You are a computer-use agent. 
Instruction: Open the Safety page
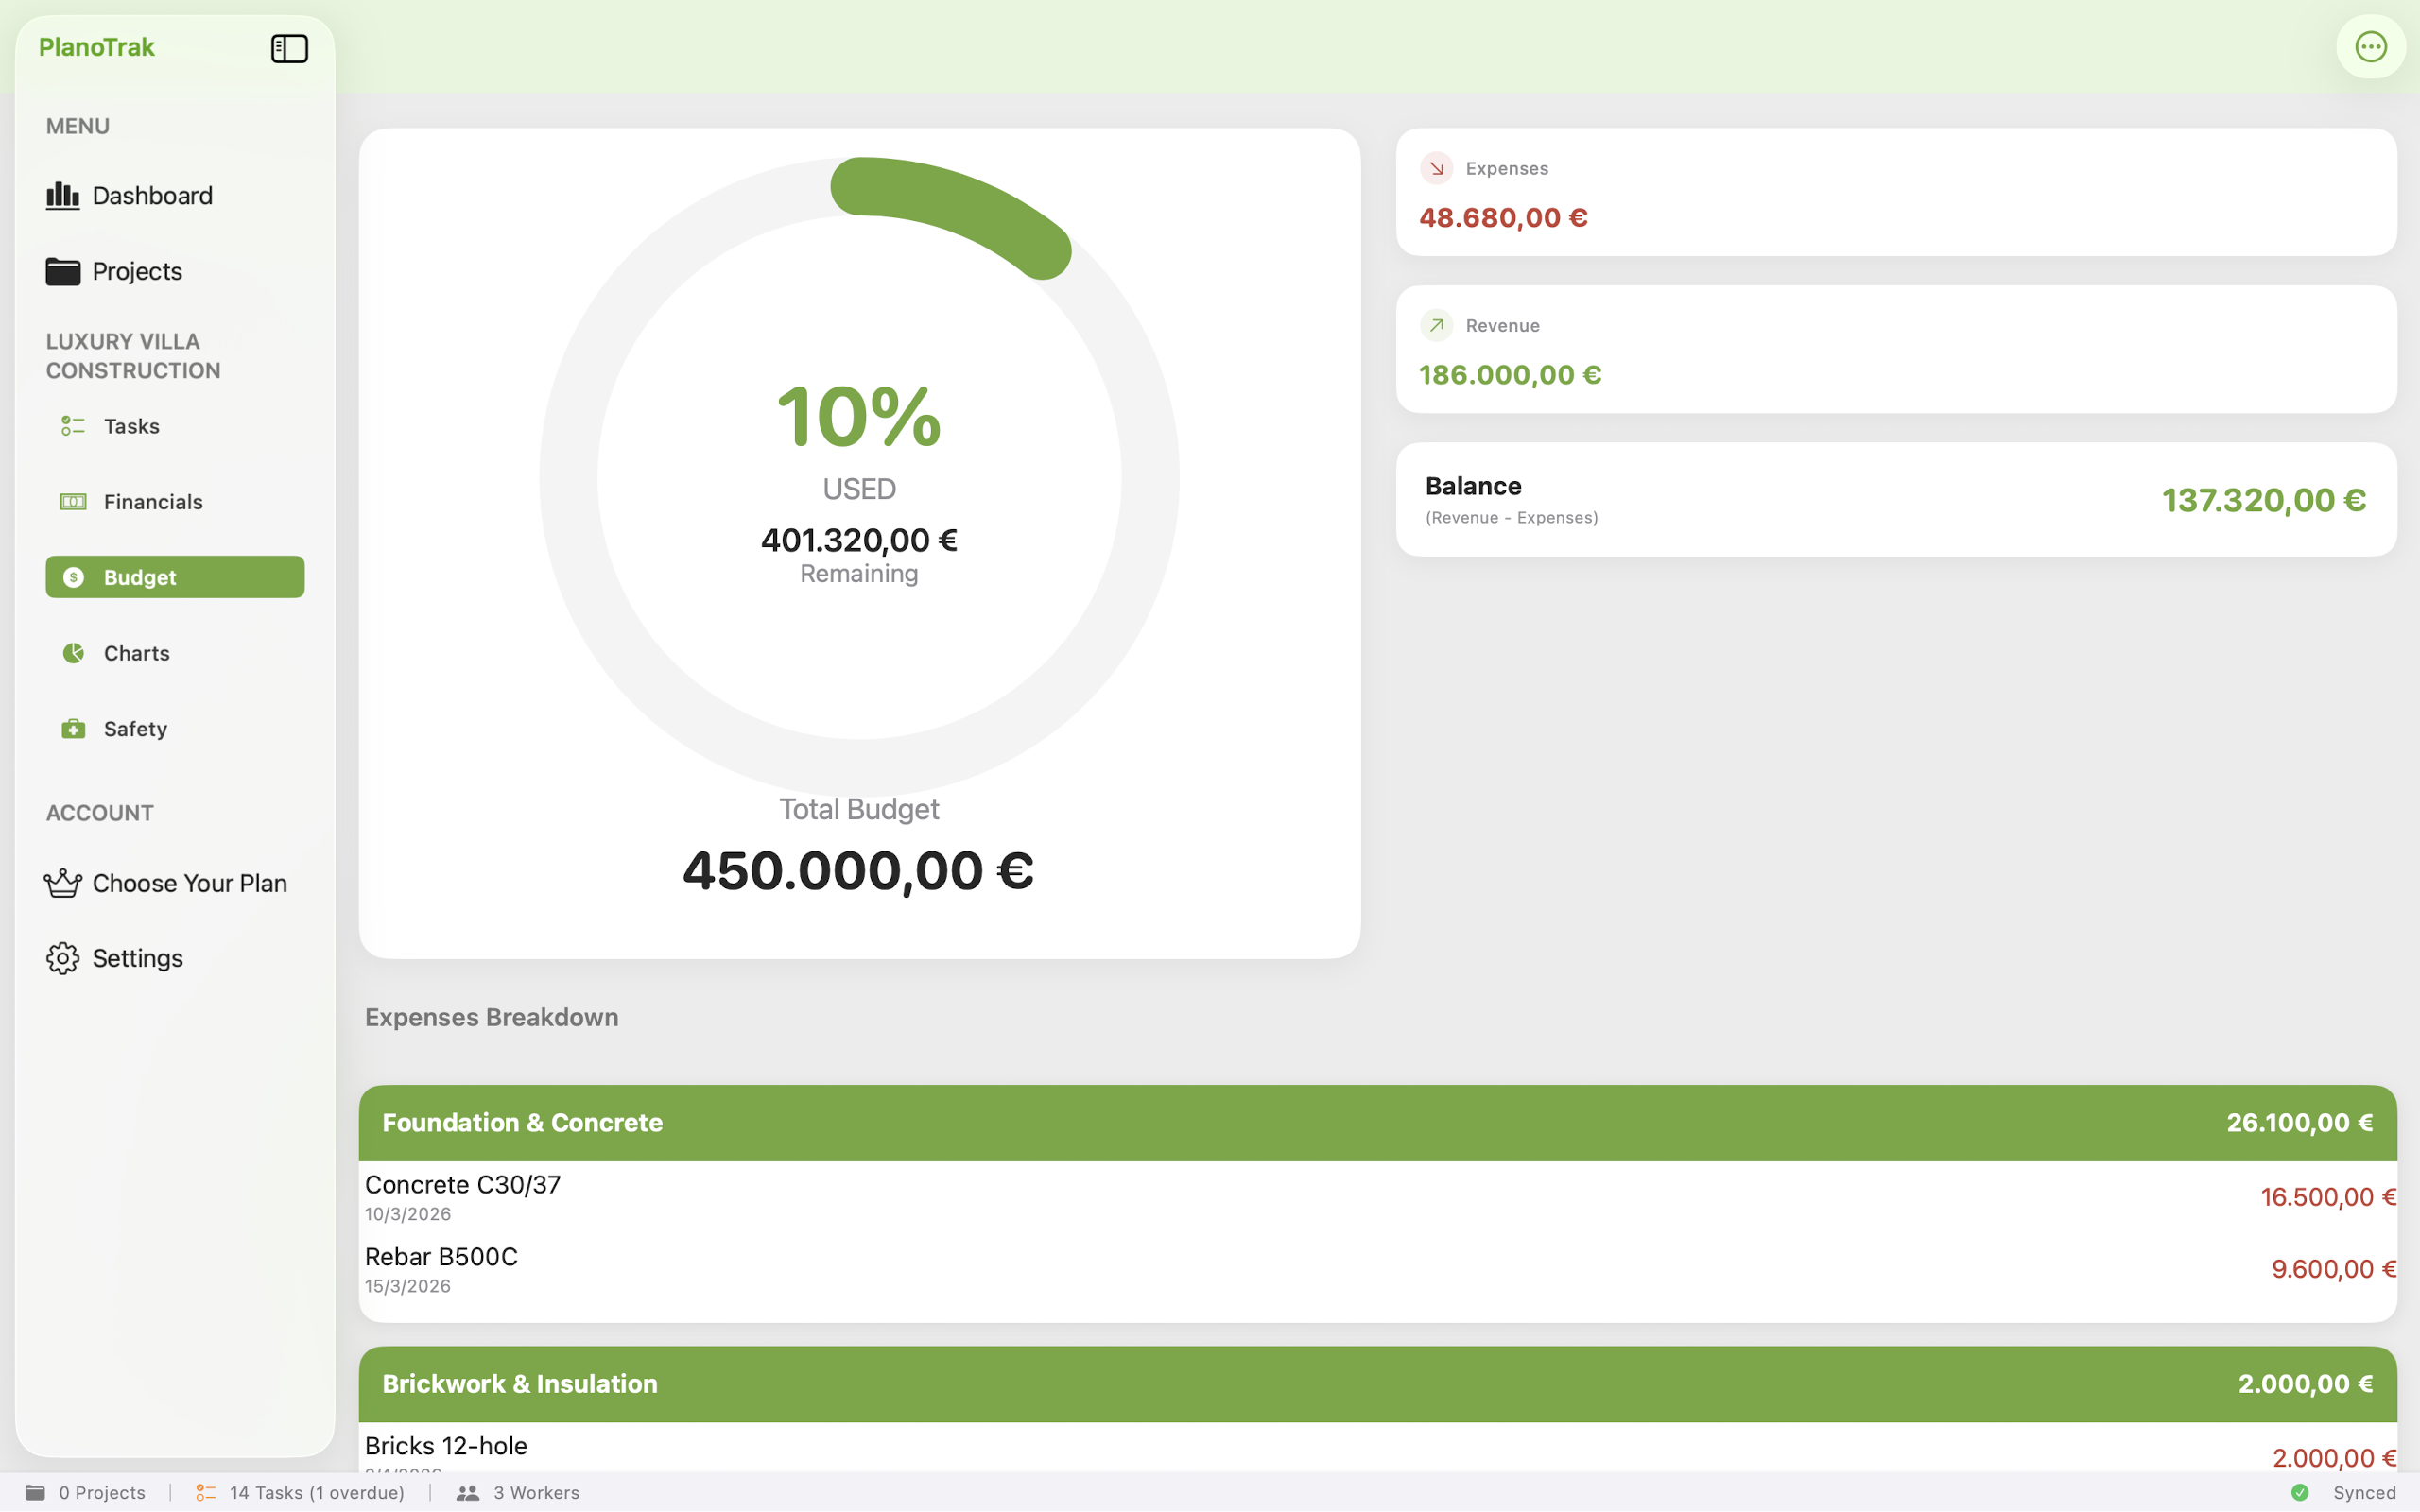pyautogui.click(x=175, y=729)
